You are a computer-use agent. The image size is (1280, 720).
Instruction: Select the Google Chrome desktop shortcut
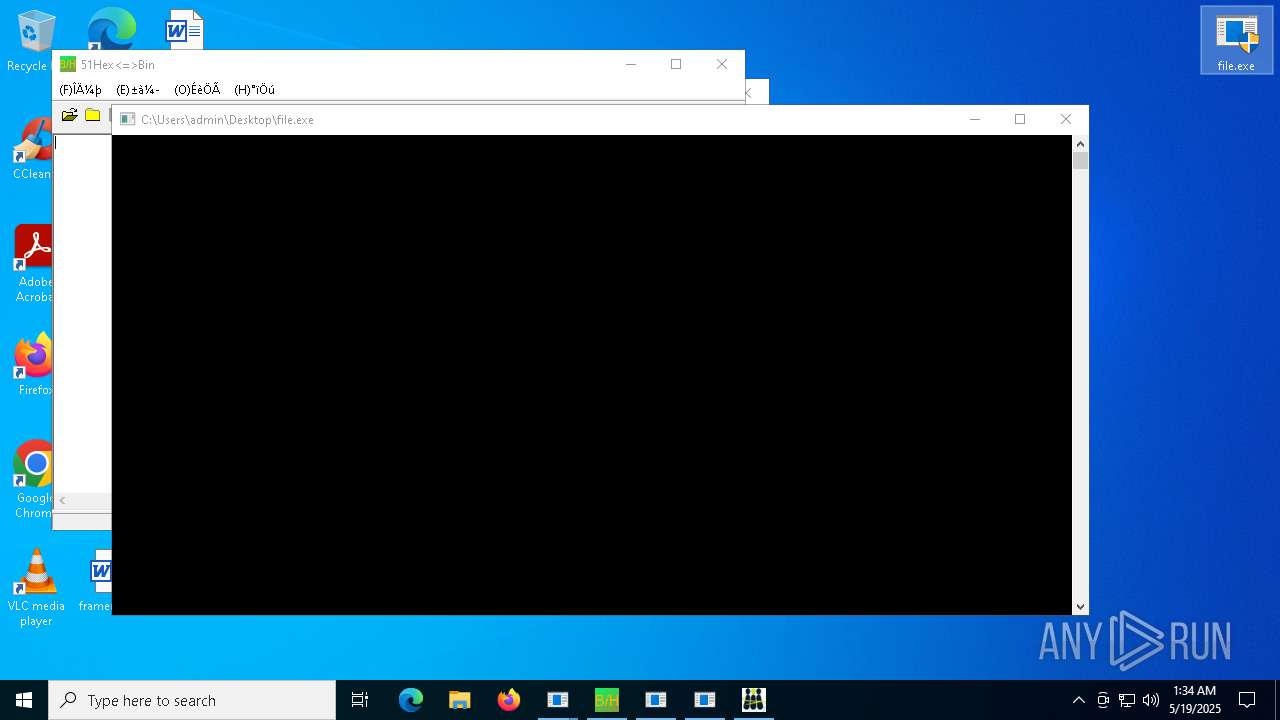[x=33, y=479]
